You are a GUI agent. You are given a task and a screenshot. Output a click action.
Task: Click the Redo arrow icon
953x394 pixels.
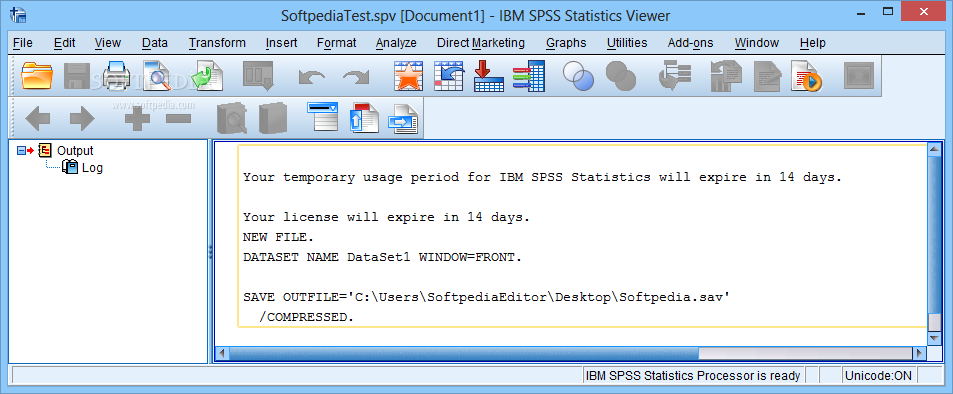(356, 77)
